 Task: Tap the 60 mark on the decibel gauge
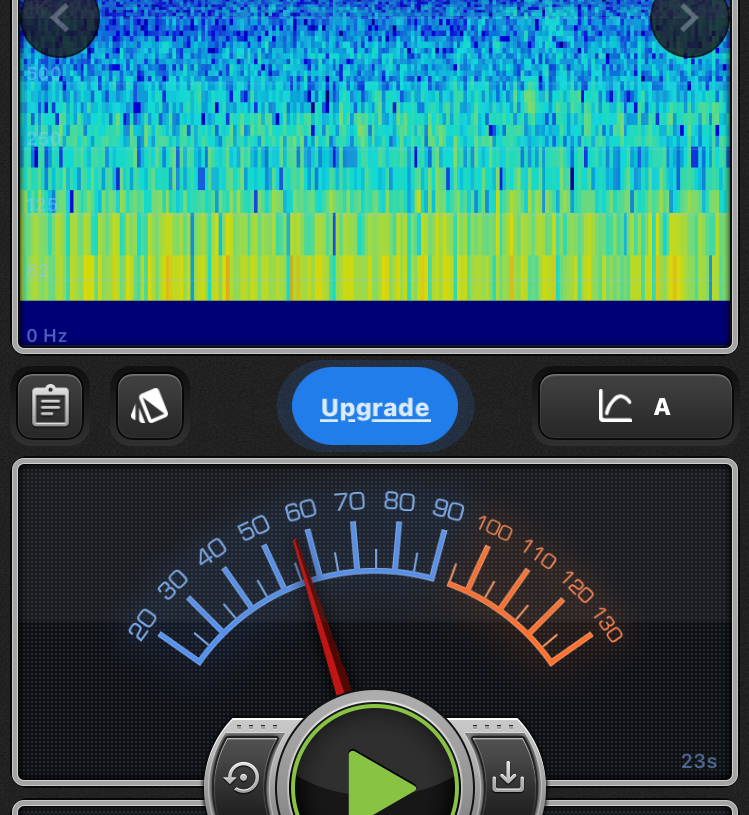coord(301,511)
